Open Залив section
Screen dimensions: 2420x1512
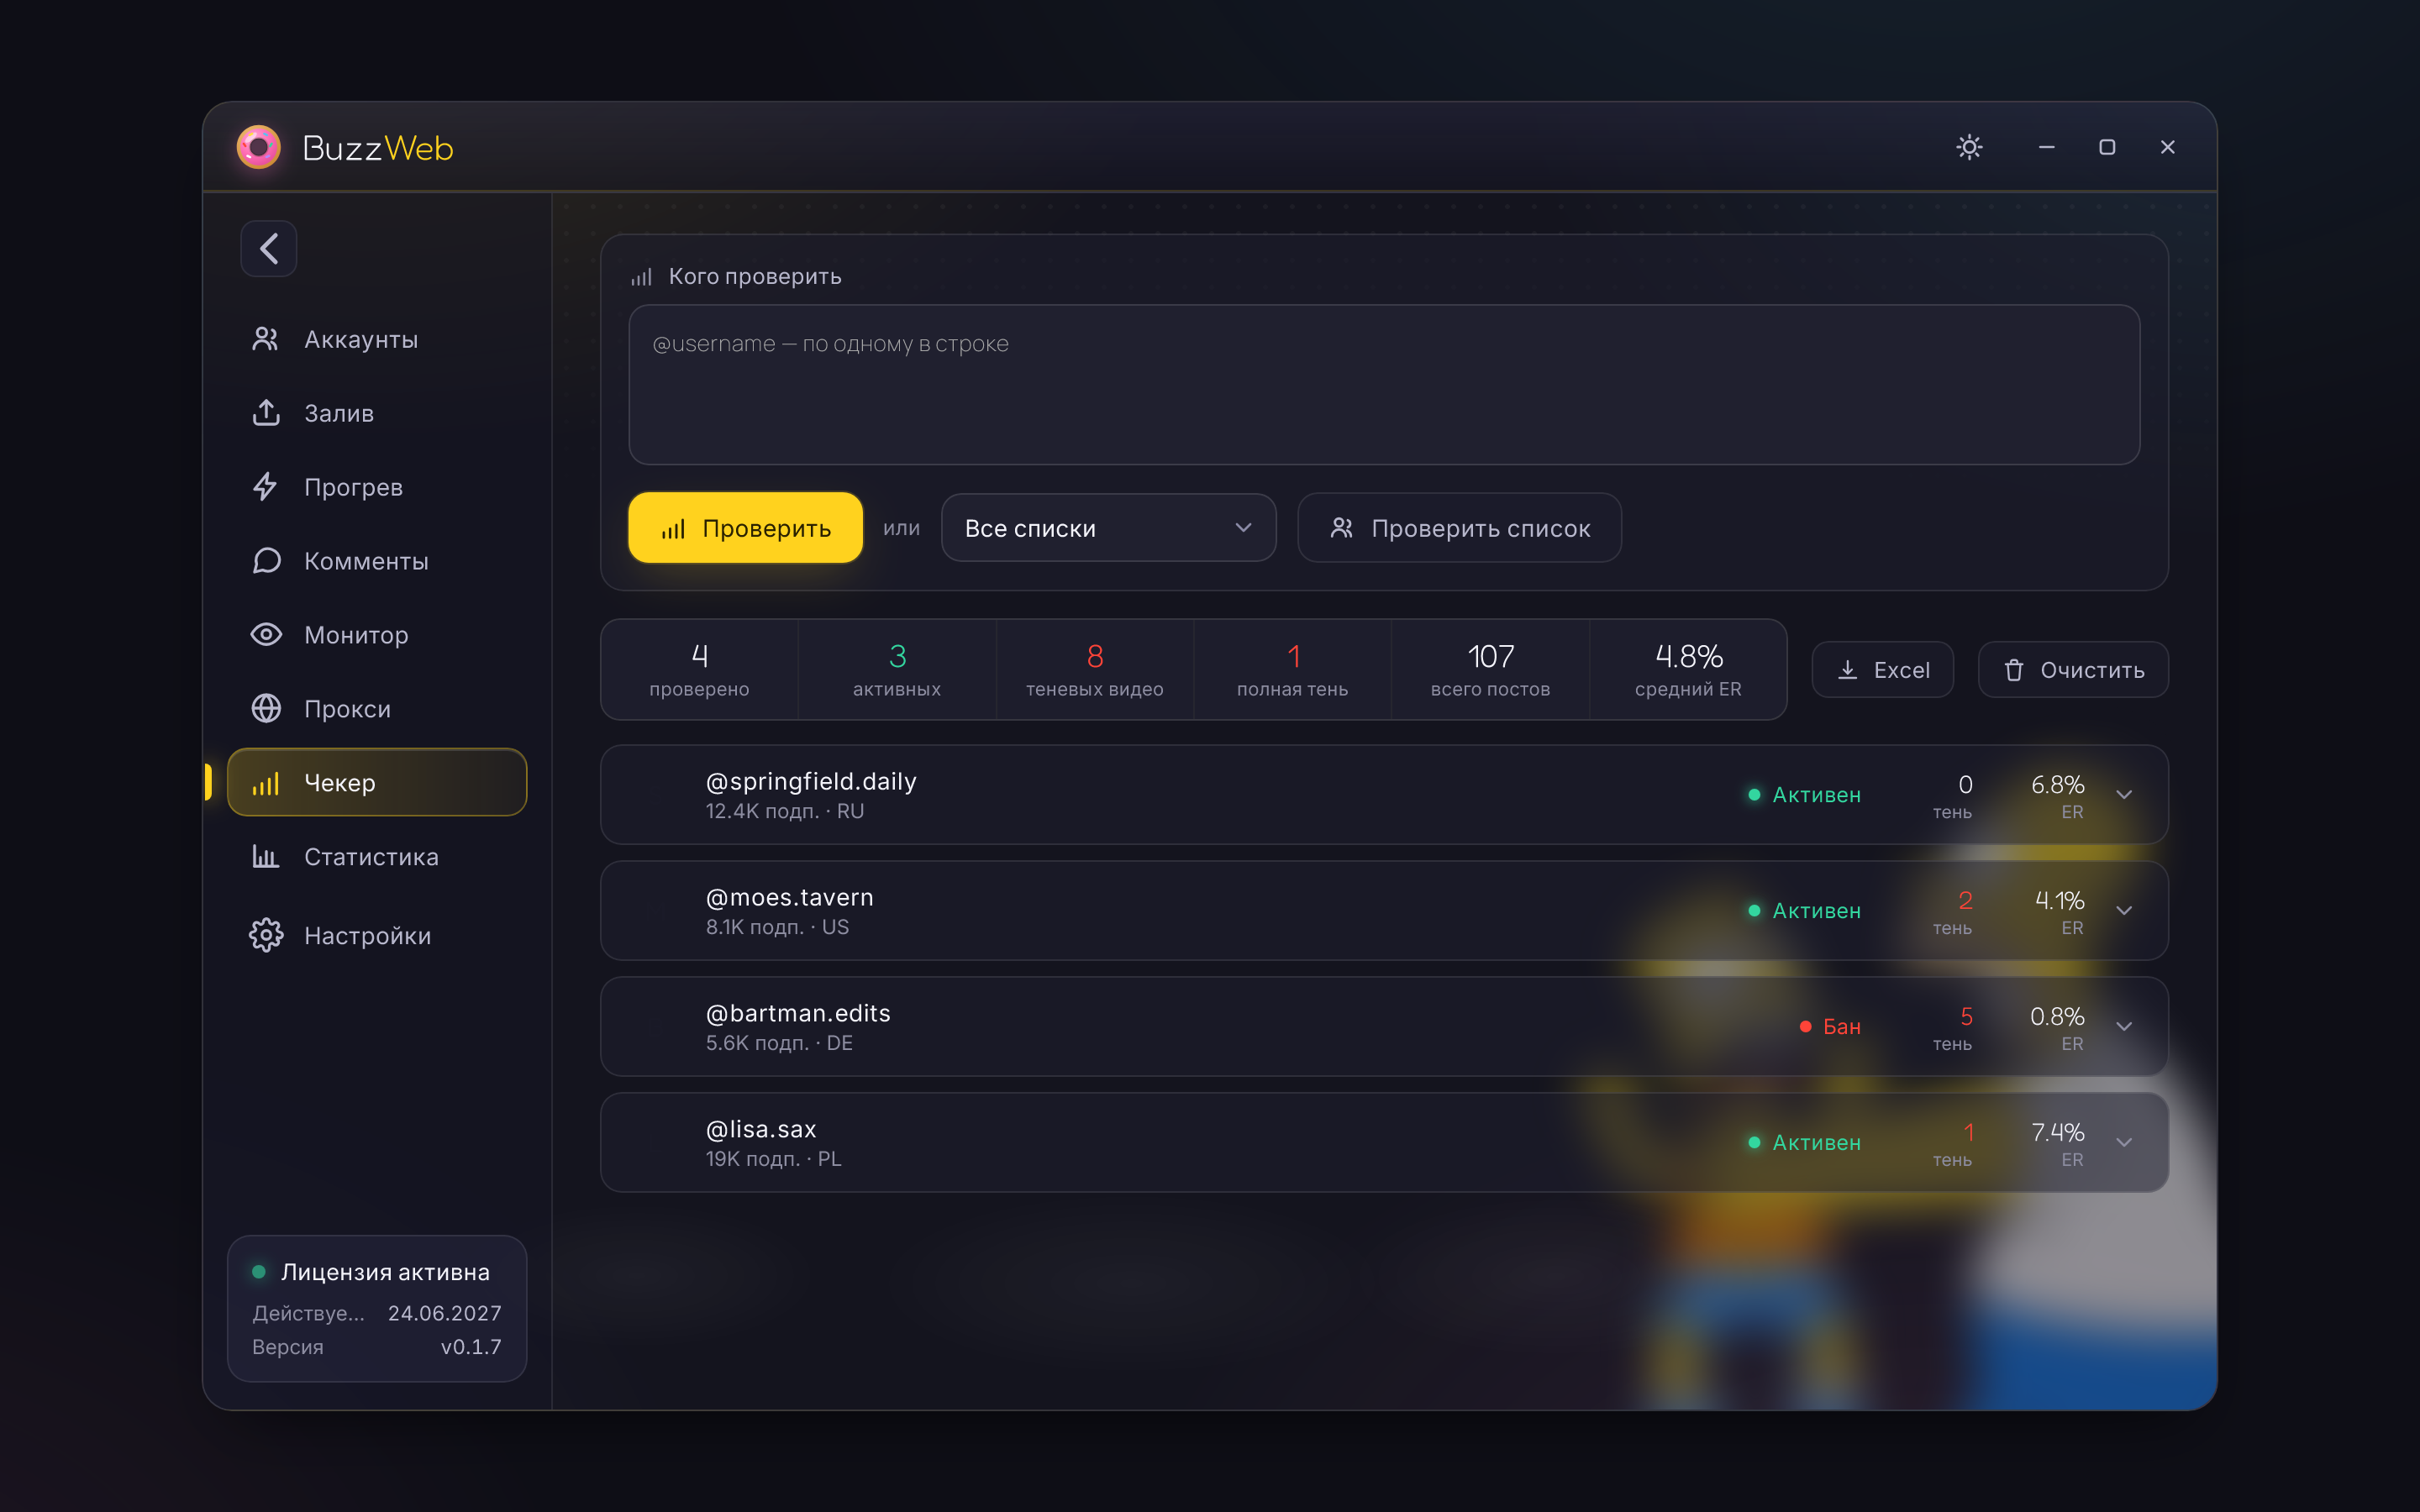pos(377,413)
